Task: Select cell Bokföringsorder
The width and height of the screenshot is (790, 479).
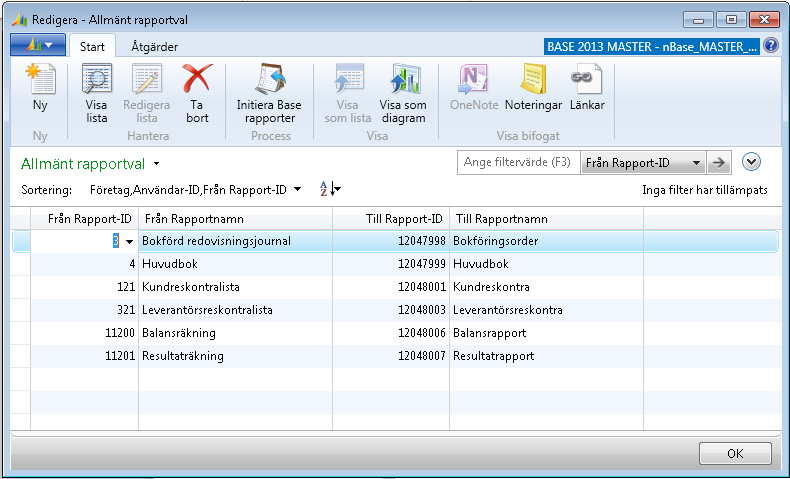Action: 546,241
